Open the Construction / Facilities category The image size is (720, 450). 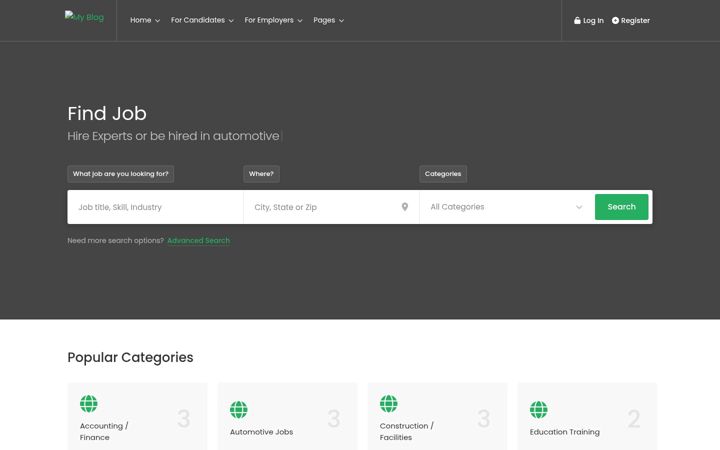click(x=438, y=416)
